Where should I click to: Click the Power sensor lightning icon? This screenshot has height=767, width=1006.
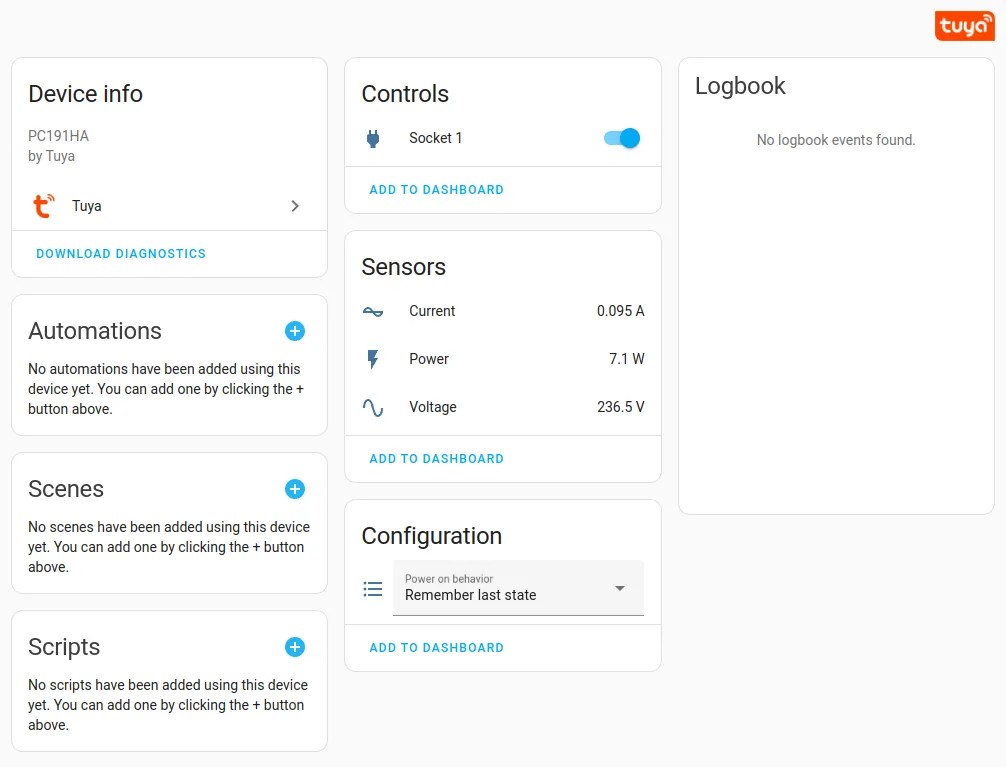coord(372,359)
